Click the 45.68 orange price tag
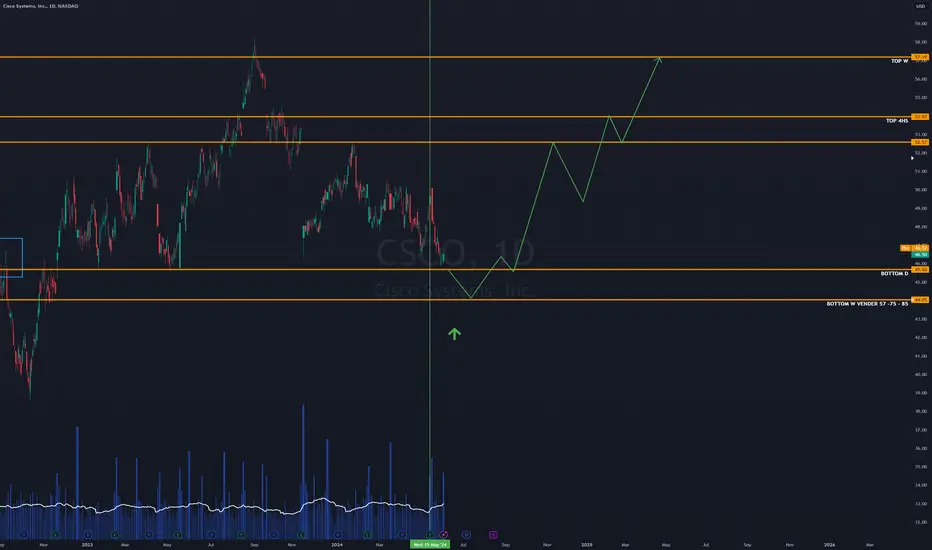Image resolution: width=932 pixels, height=550 pixels. pos(920,269)
